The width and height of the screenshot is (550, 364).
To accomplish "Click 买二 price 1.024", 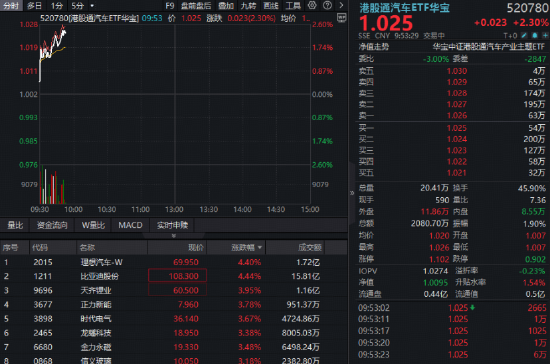I will point(457,139).
